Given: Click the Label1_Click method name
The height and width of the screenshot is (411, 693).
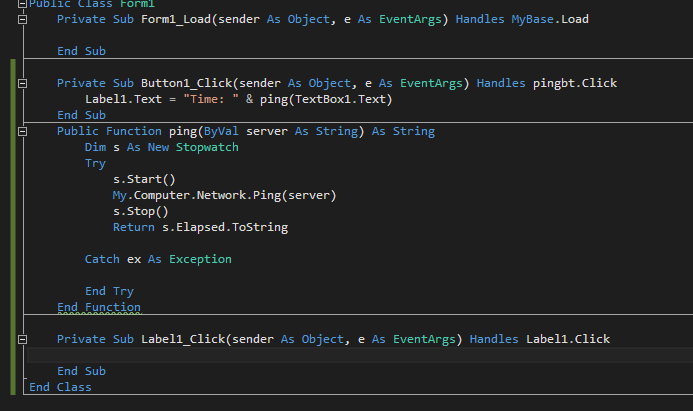Looking at the screenshot, I should pos(183,339).
